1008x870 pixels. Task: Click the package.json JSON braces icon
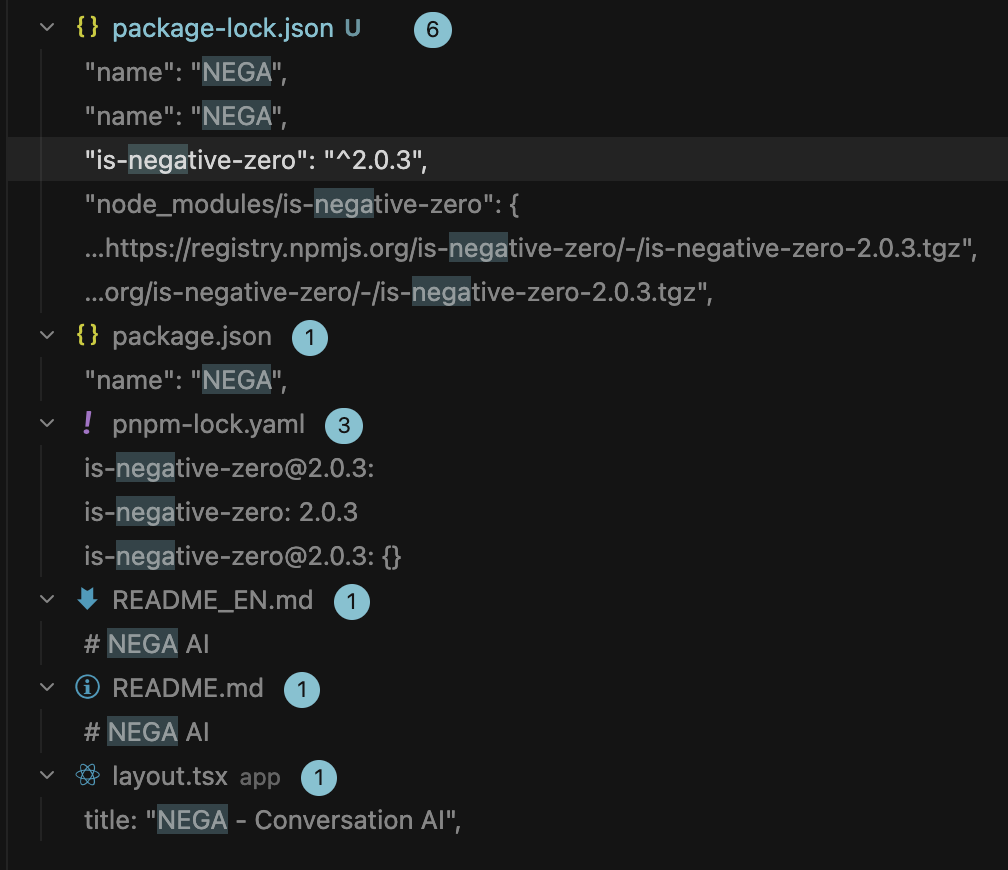coord(87,336)
